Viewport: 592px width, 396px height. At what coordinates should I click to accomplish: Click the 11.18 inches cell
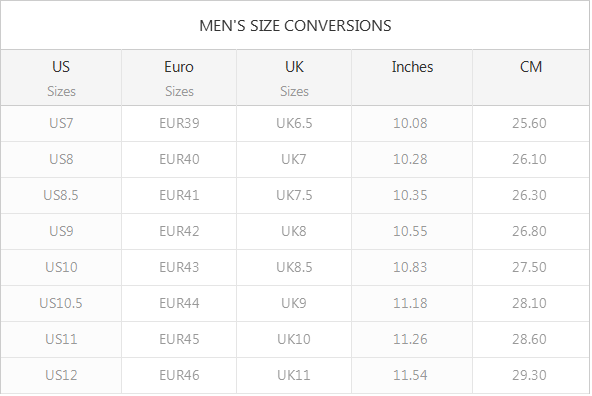(x=412, y=304)
